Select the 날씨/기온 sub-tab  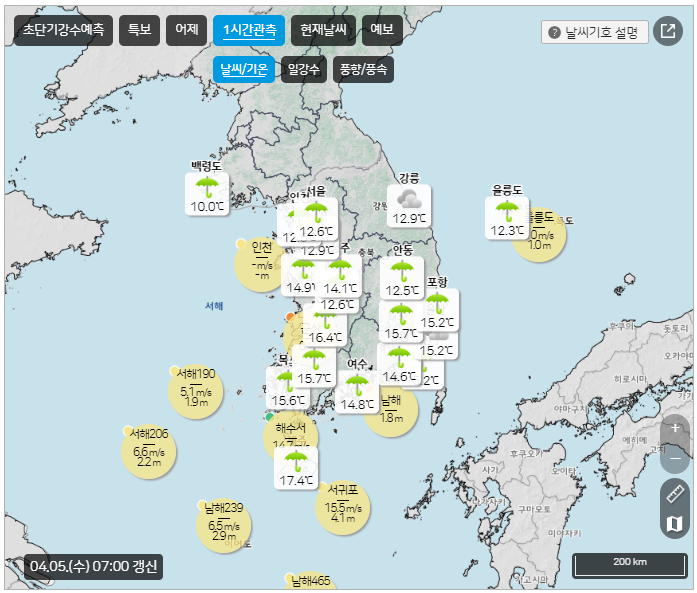tap(244, 69)
